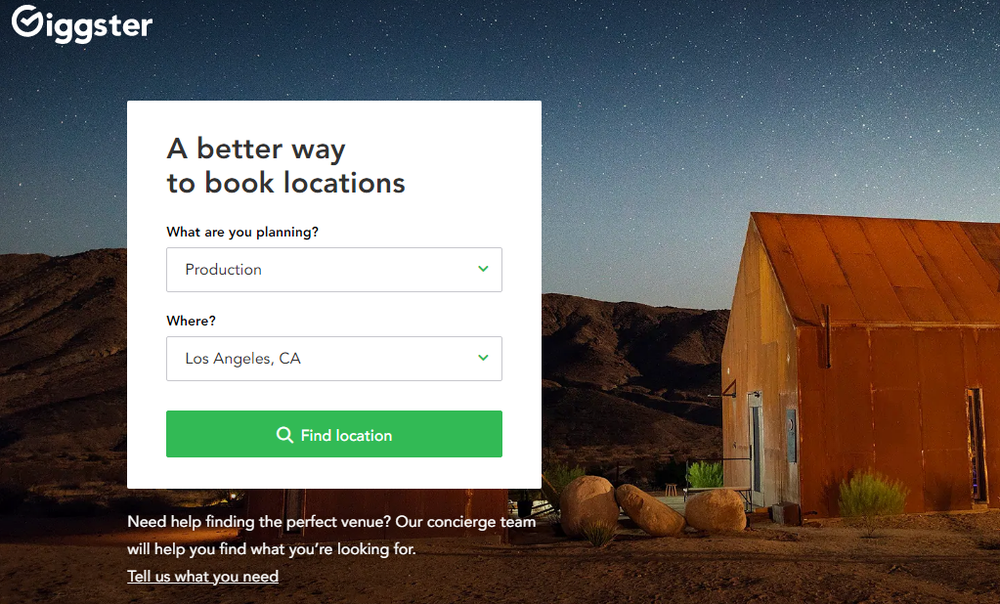
Task: Click the Giggster checkmark logo icon
Action: coord(27,20)
